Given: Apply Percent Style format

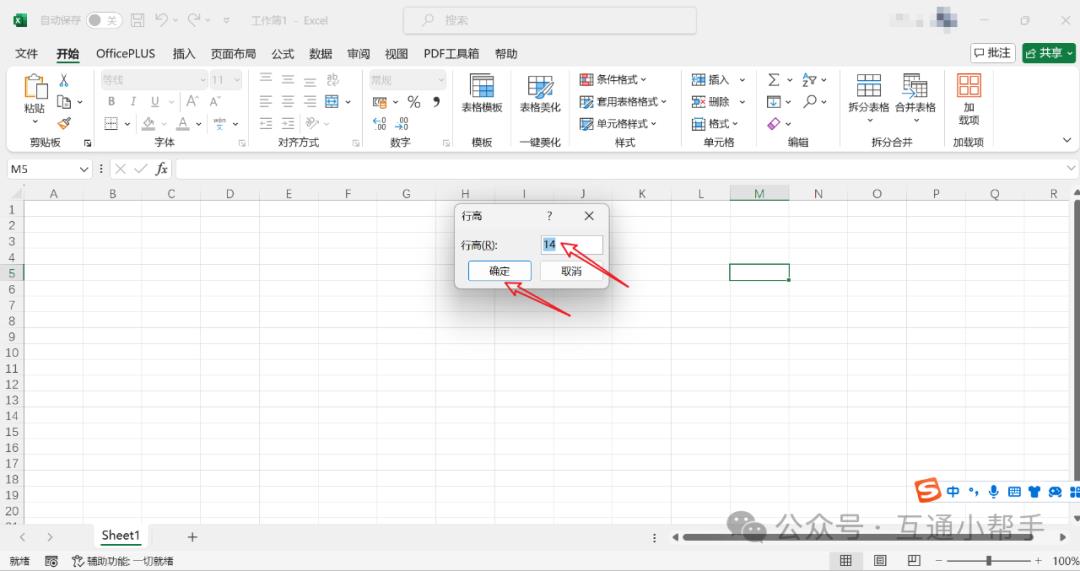Looking at the screenshot, I should coord(414,102).
